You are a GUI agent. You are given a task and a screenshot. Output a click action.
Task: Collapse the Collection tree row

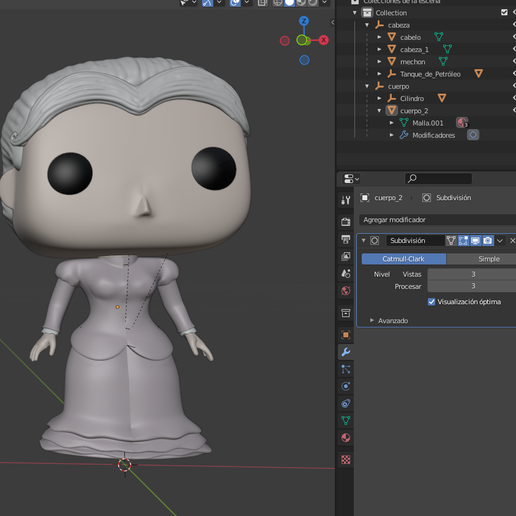pos(355,13)
